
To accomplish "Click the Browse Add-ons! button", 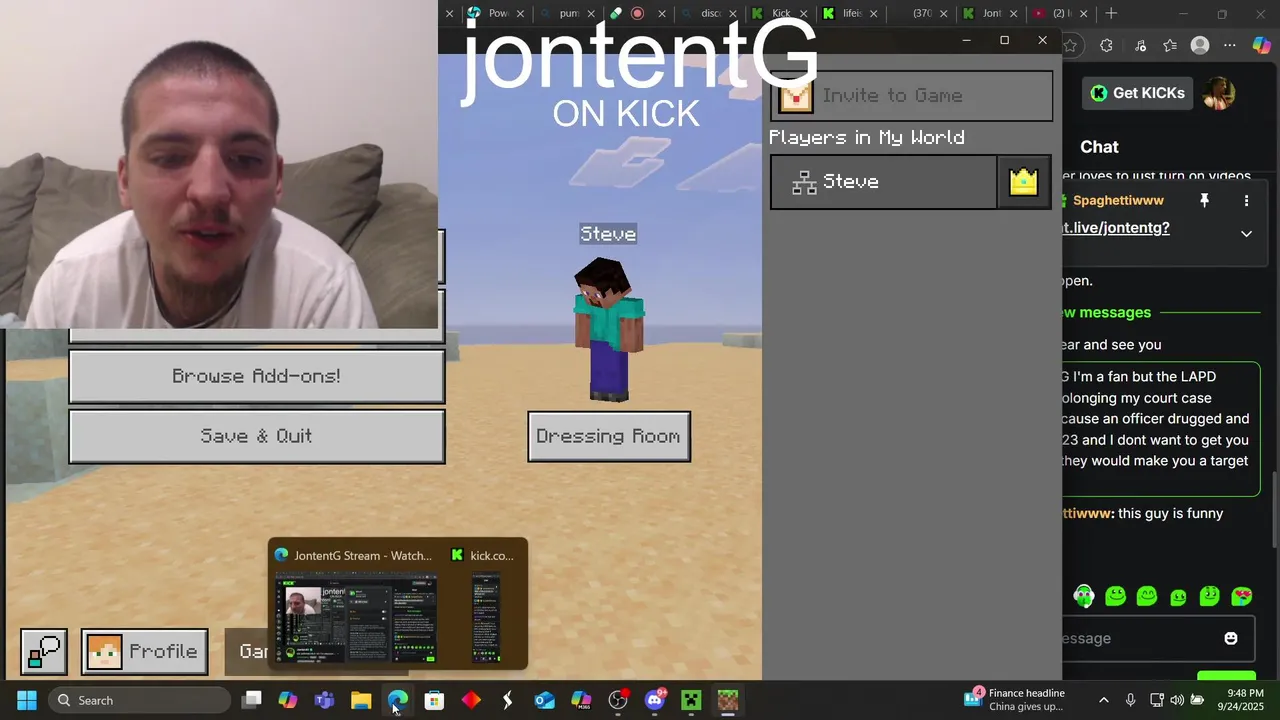I will (x=257, y=377).
